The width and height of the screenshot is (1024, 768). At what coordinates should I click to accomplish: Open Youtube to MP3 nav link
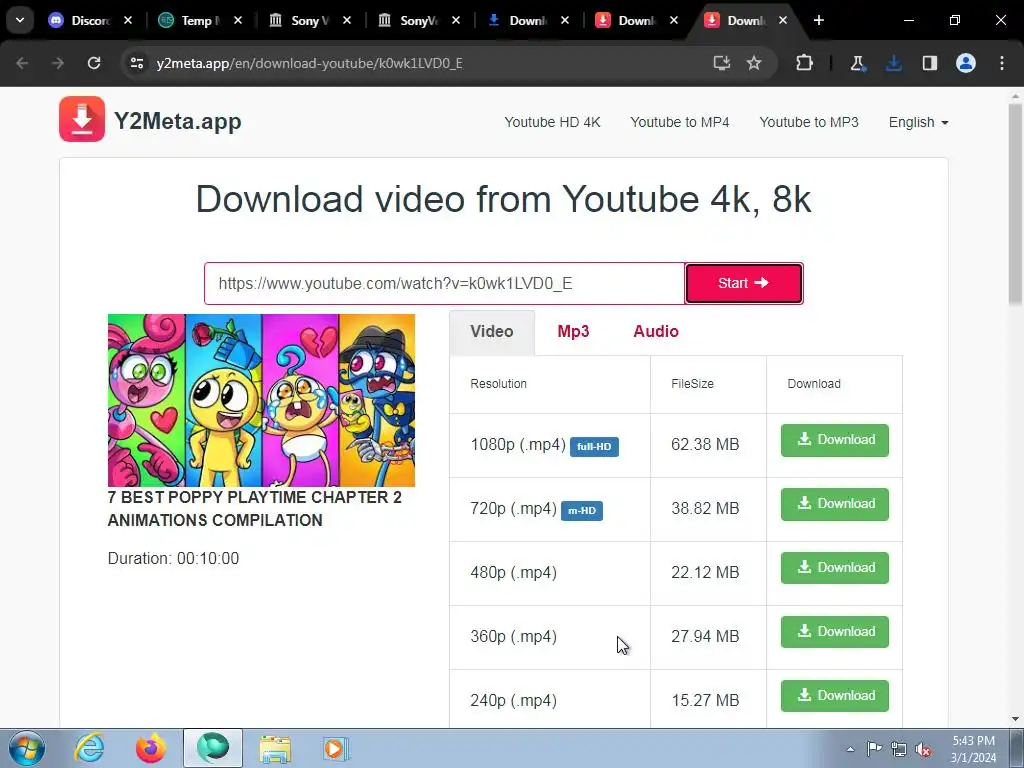[808, 122]
